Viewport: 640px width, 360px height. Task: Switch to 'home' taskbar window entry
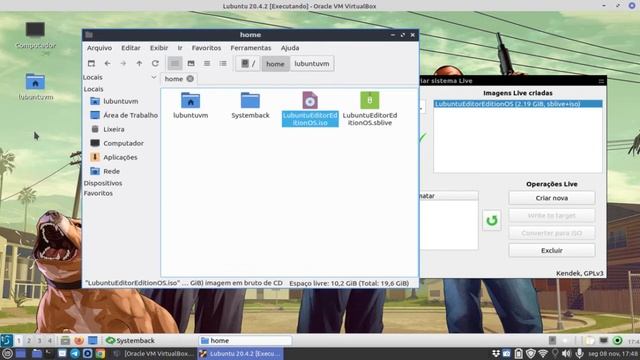tap(245, 340)
